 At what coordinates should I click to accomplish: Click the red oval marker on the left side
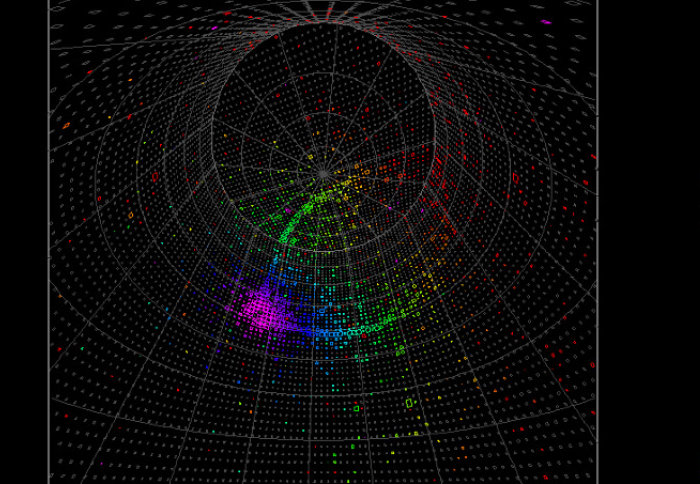coord(155,176)
